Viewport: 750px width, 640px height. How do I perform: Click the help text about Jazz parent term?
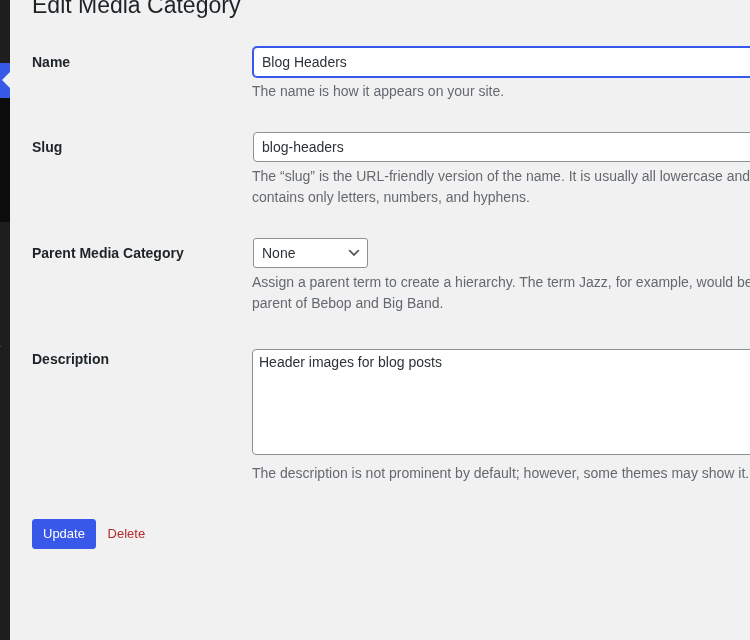[501, 293]
